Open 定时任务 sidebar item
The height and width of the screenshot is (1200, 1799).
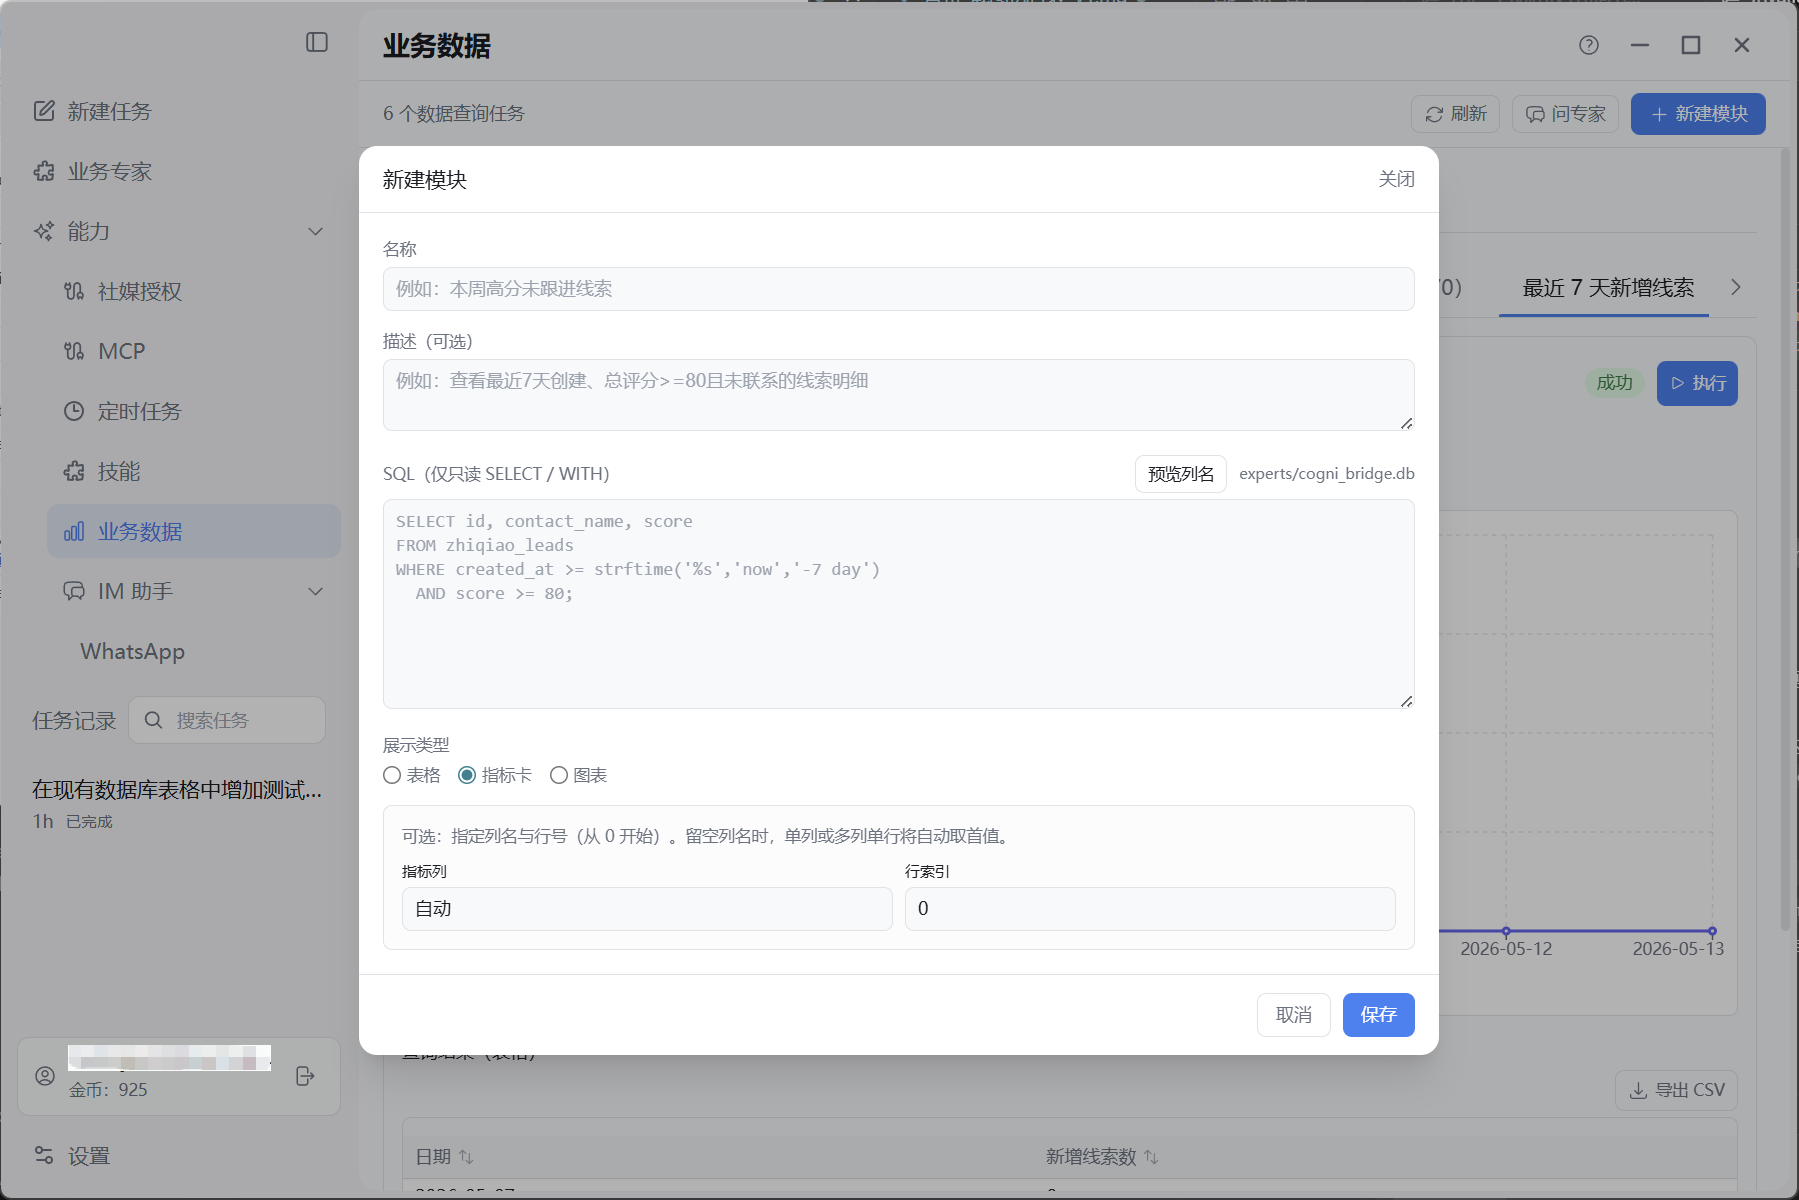tap(194, 411)
